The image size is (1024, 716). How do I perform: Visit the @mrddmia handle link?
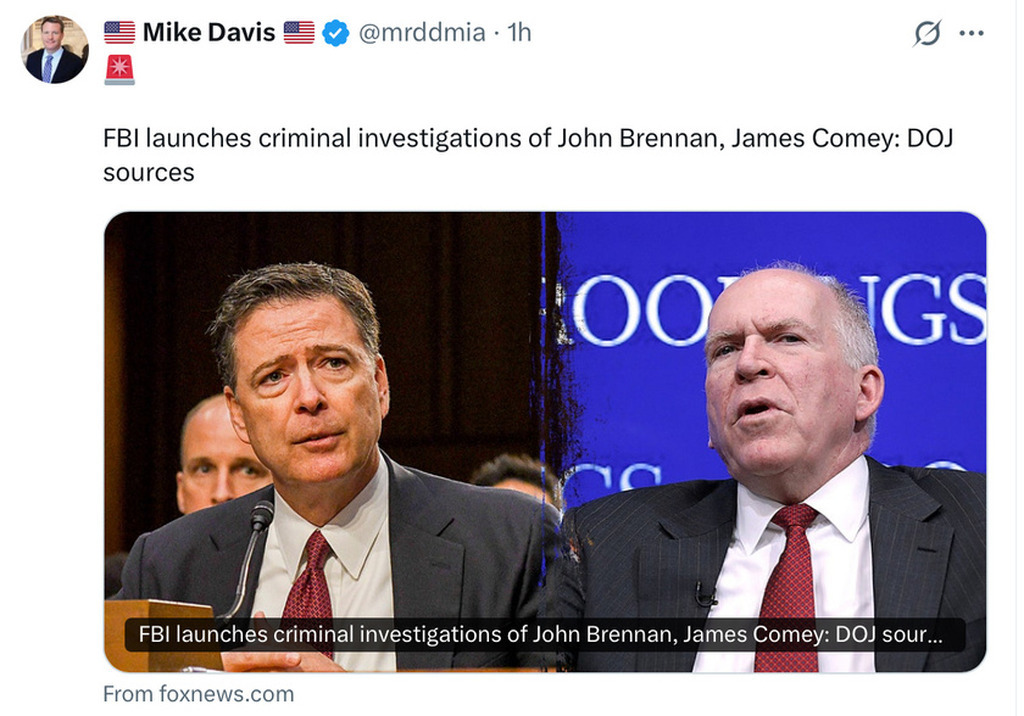[x=421, y=33]
